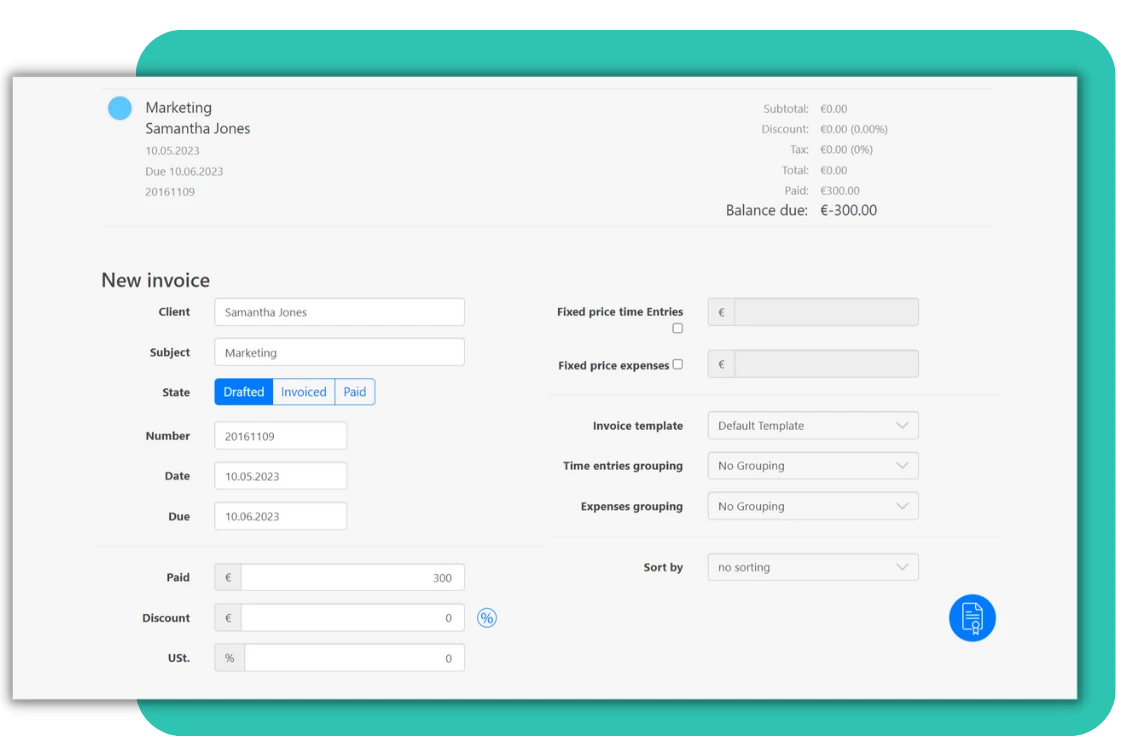Image resolution: width=1128 pixels, height=743 pixels.
Task: Click the invoice Date field
Action: pos(280,475)
